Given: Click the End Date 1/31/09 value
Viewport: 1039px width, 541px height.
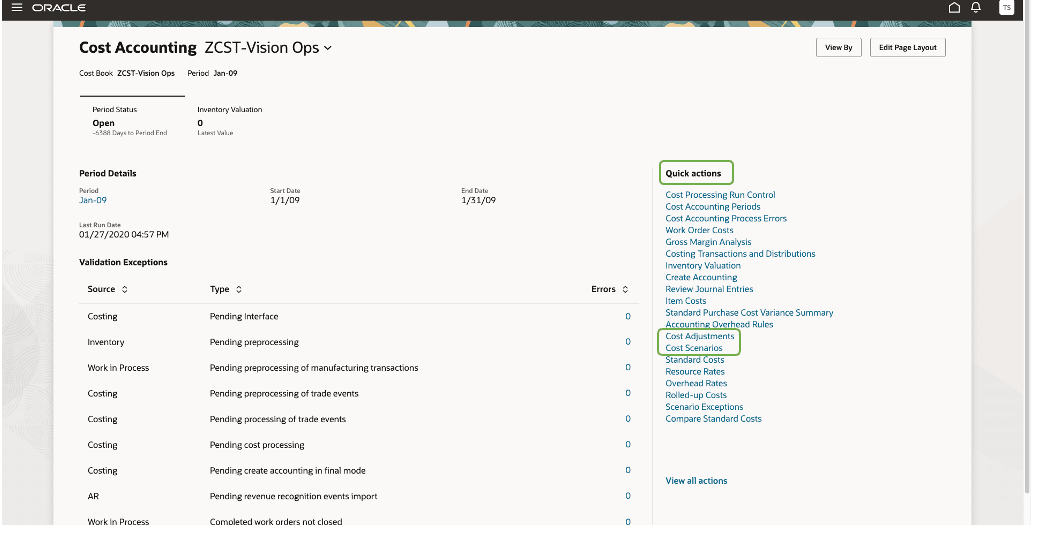Looking at the screenshot, I should [x=478, y=200].
